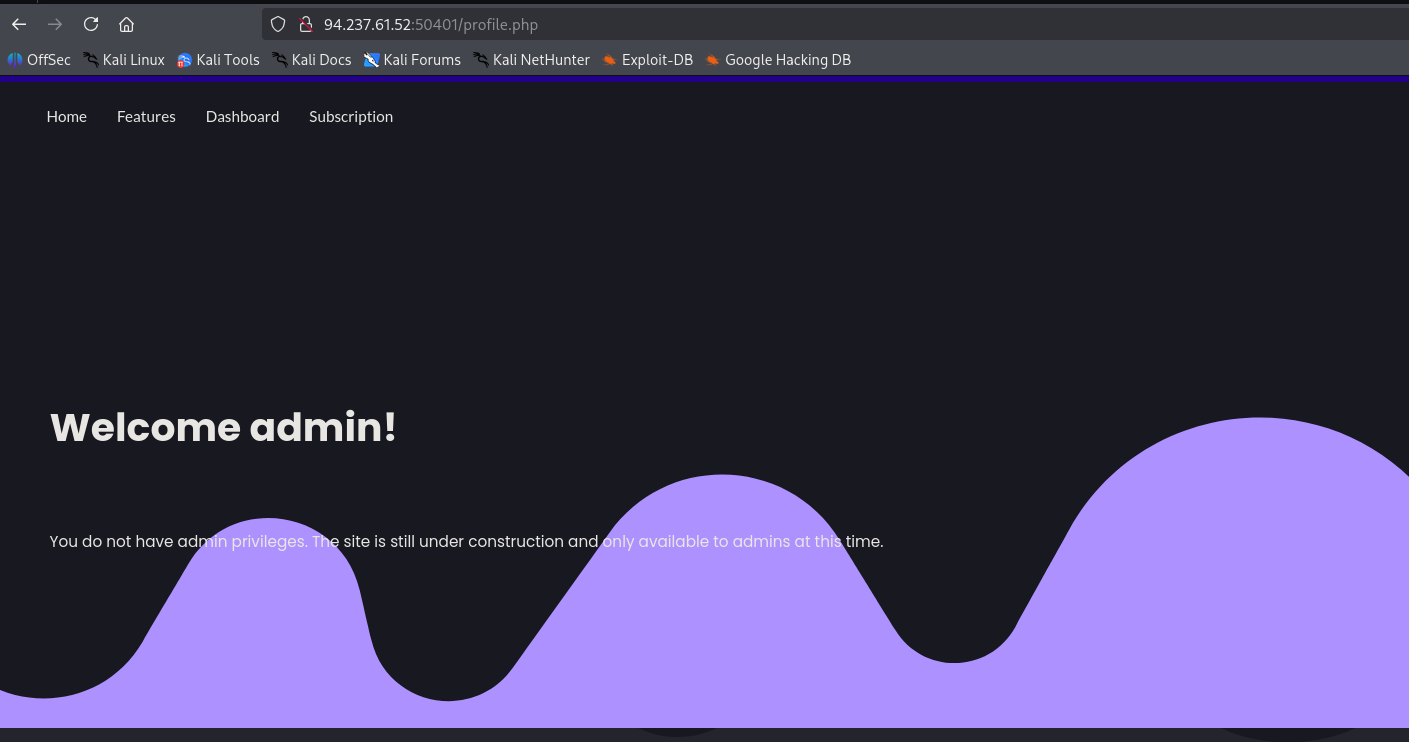Open the shield tracking protection icon
1409x742 pixels.
(x=279, y=24)
